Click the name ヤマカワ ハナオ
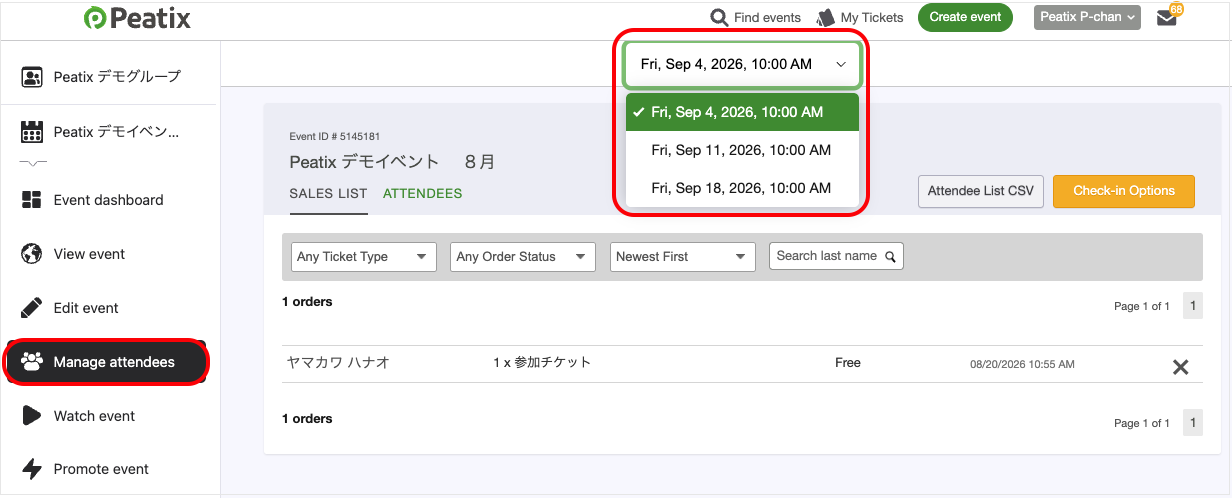Image resolution: width=1232 pixels, height=498 pixels. (338, 363)
